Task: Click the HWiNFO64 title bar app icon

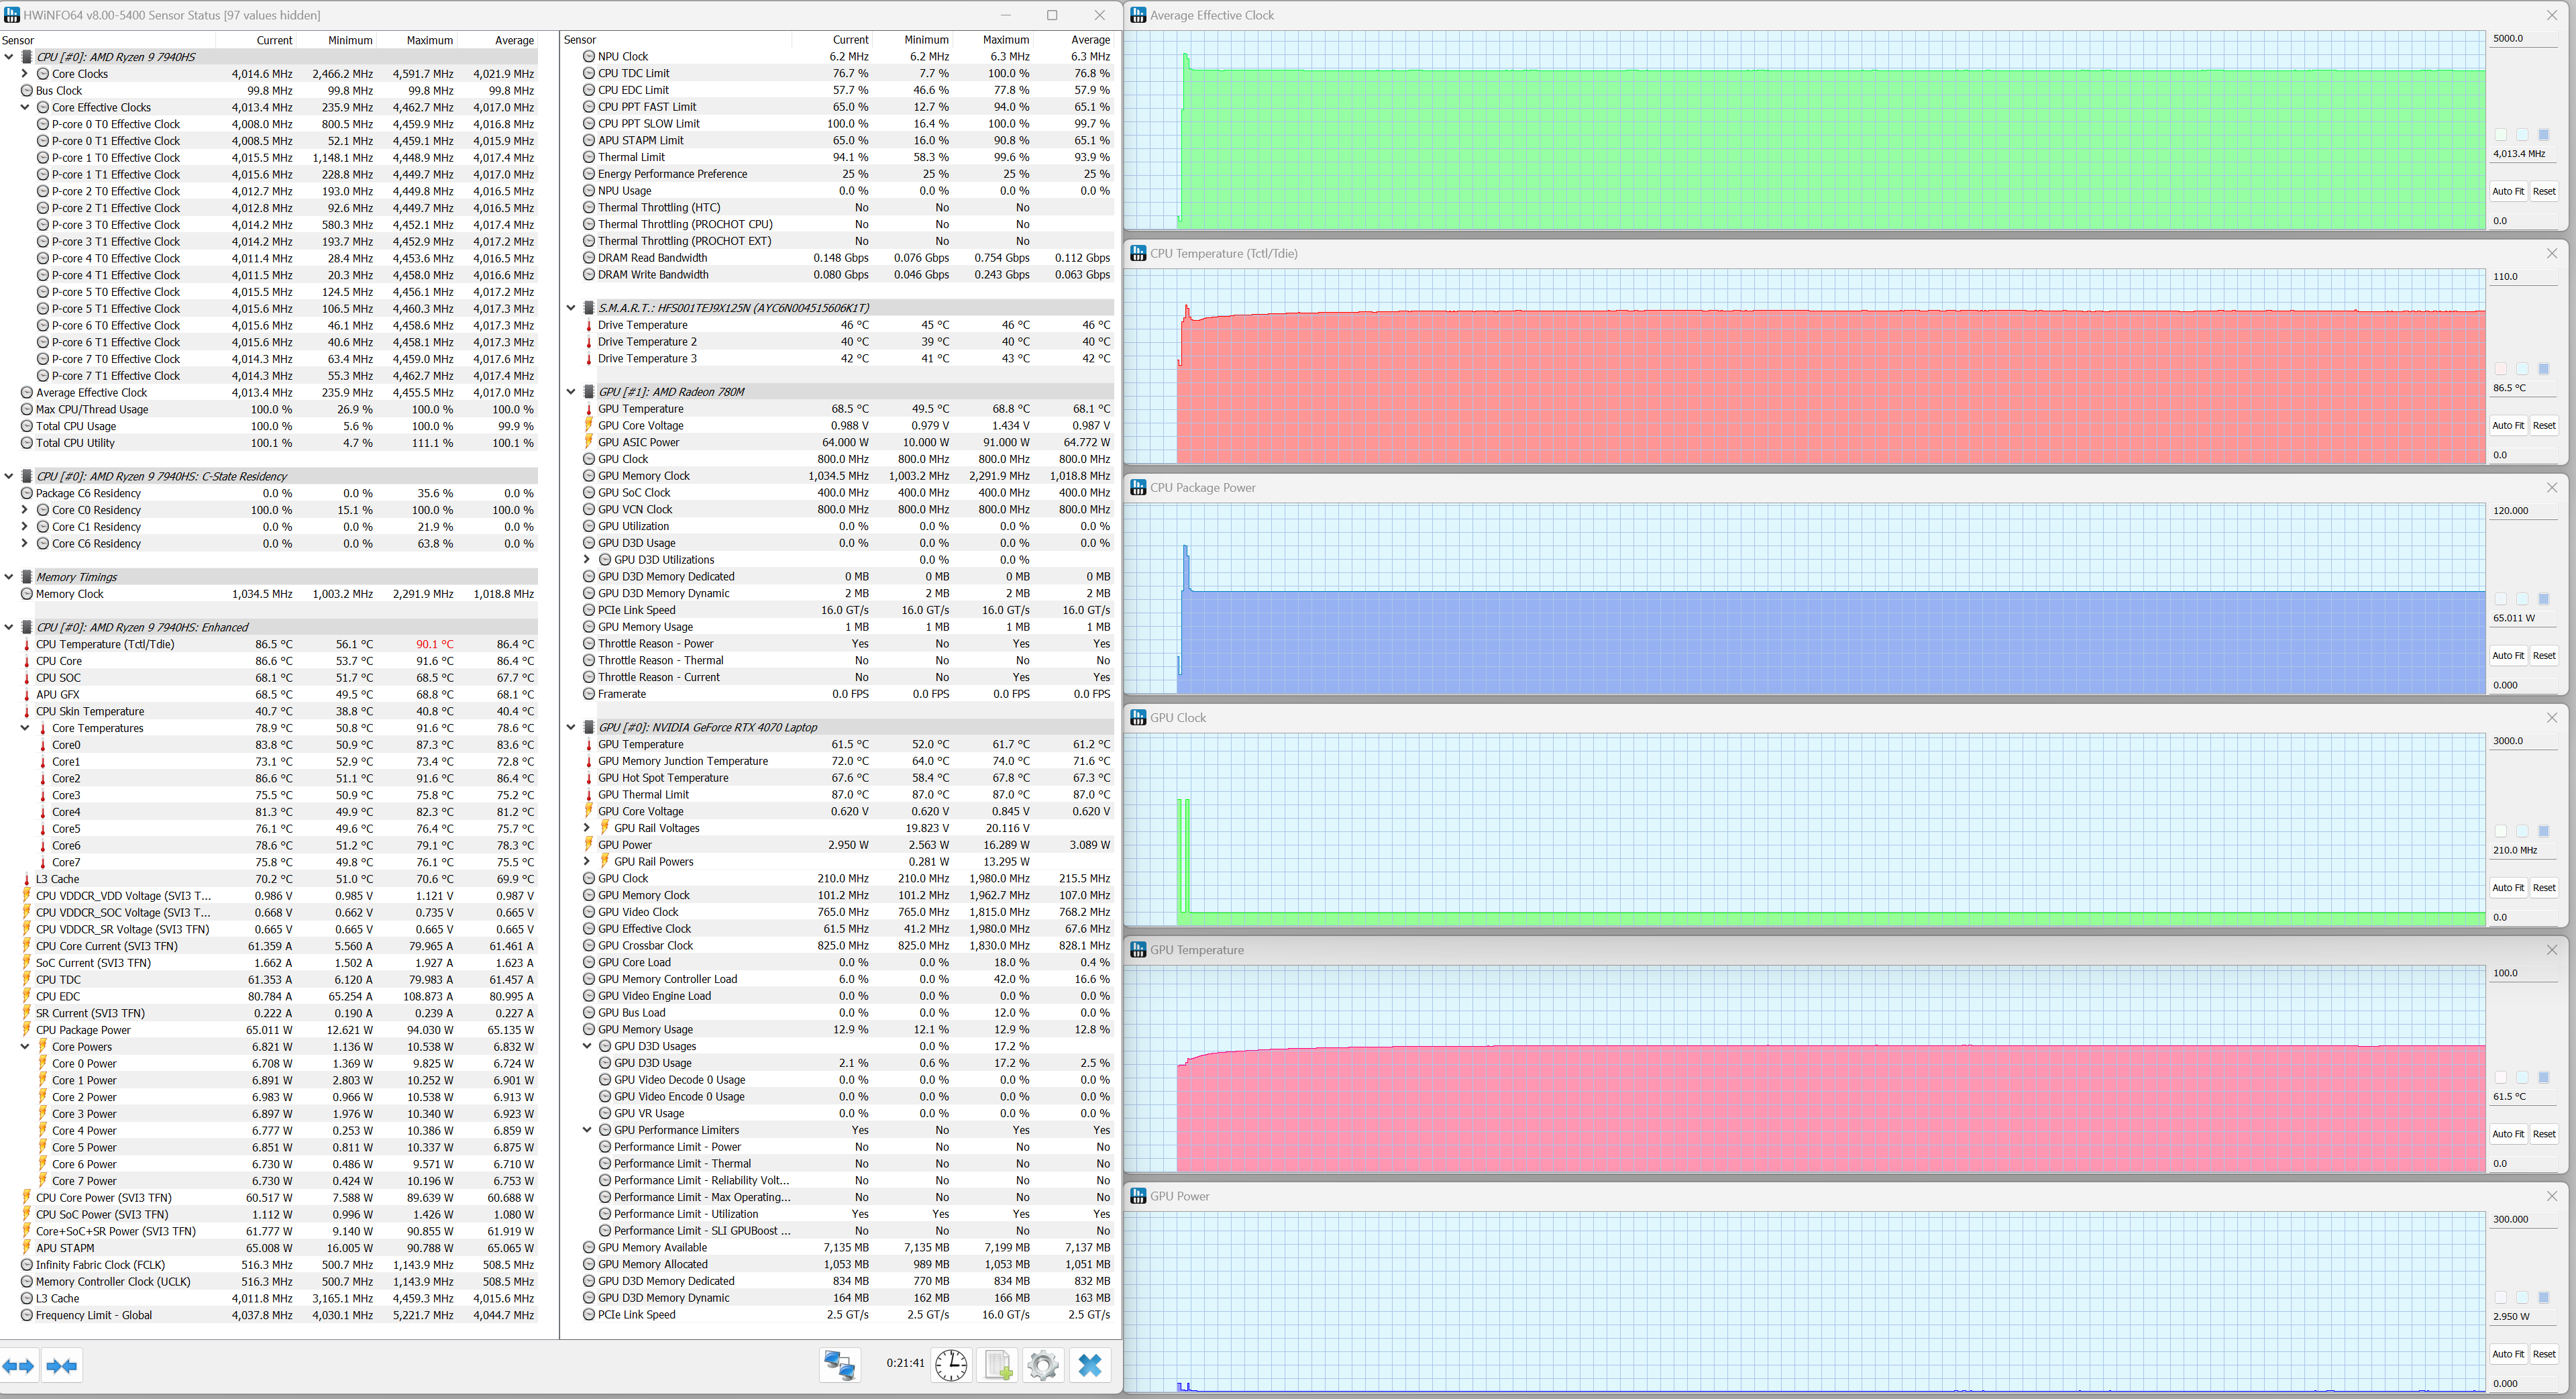Action: tap(12, 15)
